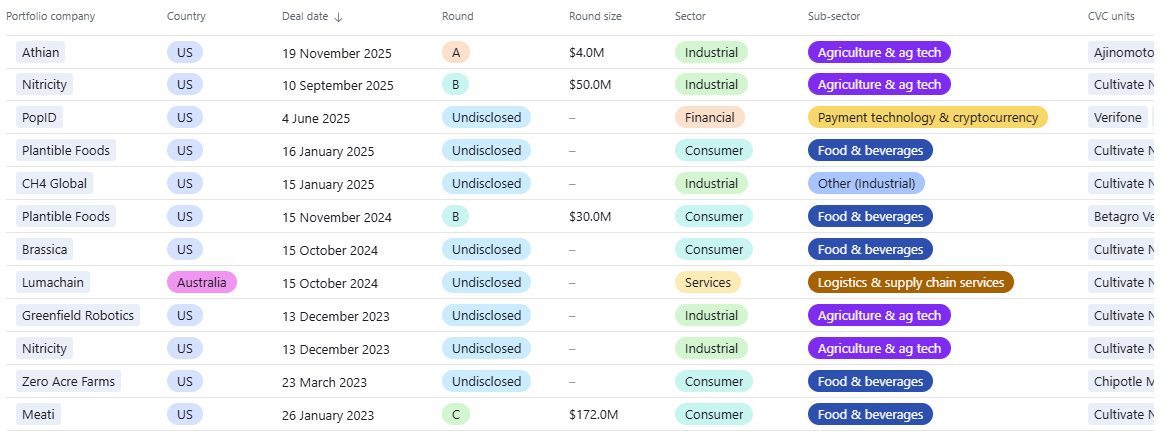Click the sort arrow beside Deal date
The width and height of the screenshot is (1162, 431).
338,17
